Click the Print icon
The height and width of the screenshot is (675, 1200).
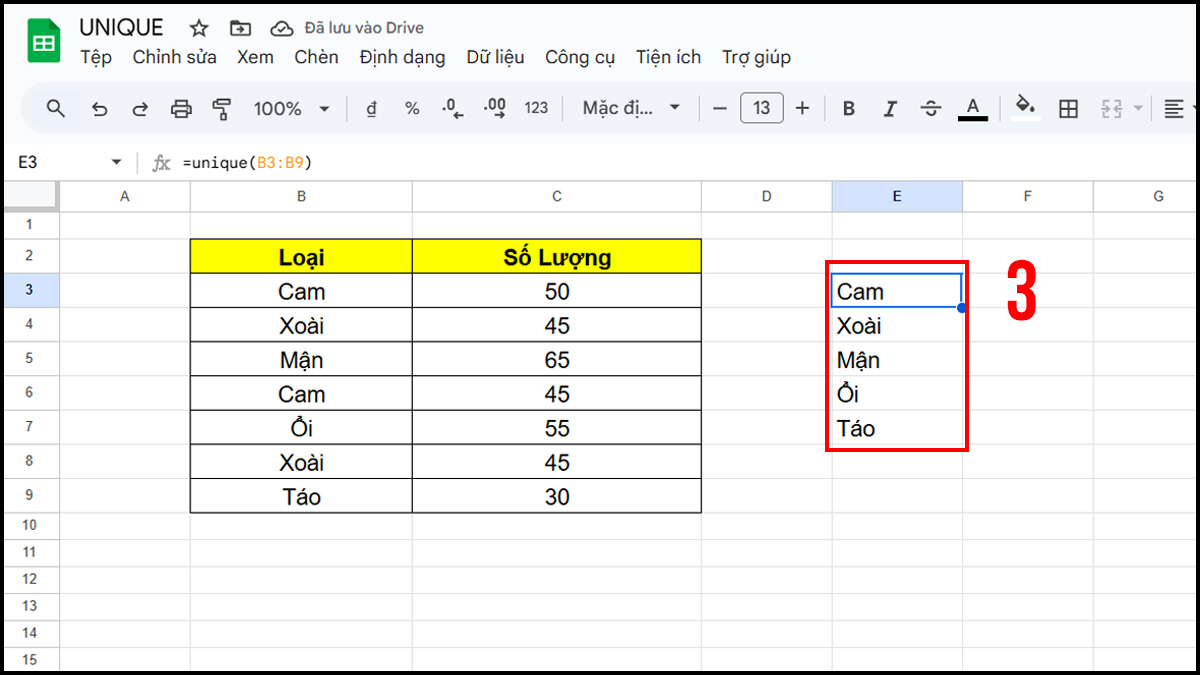click(x=181, y=108)
